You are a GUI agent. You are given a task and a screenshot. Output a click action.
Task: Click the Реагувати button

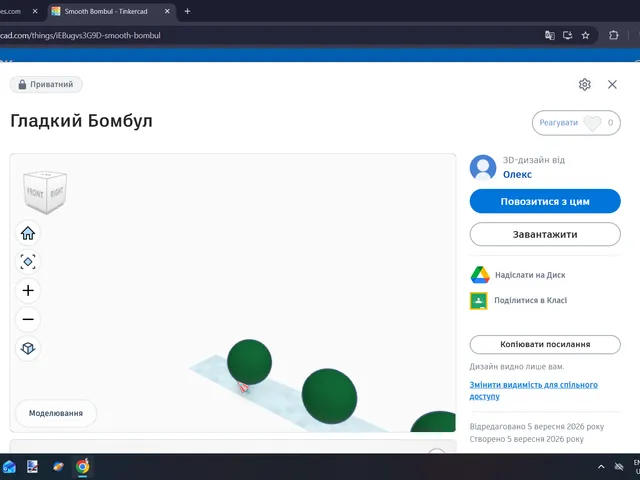[x=576, y=123]
